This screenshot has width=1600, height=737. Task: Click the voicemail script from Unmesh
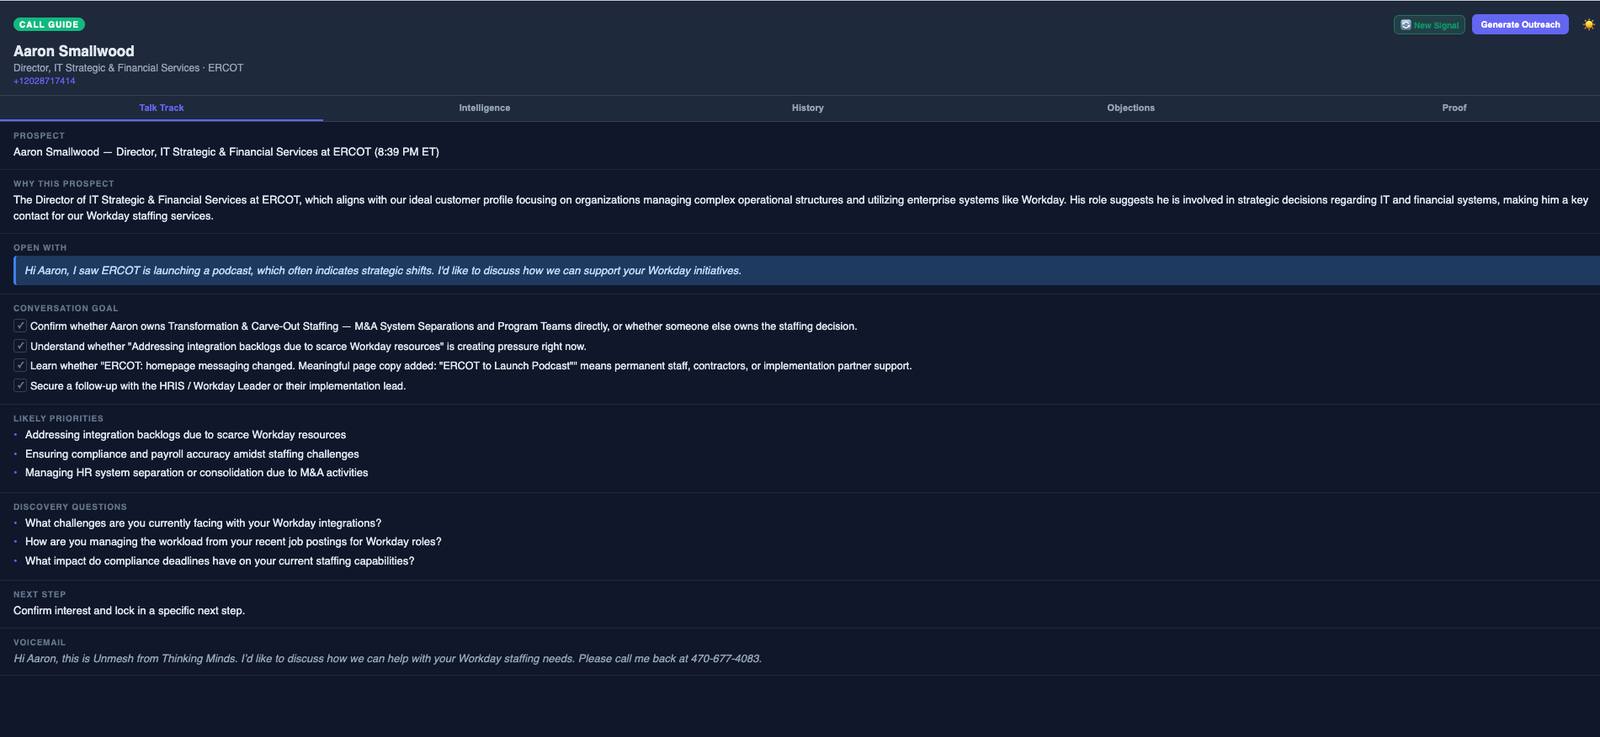click(387, 659)
